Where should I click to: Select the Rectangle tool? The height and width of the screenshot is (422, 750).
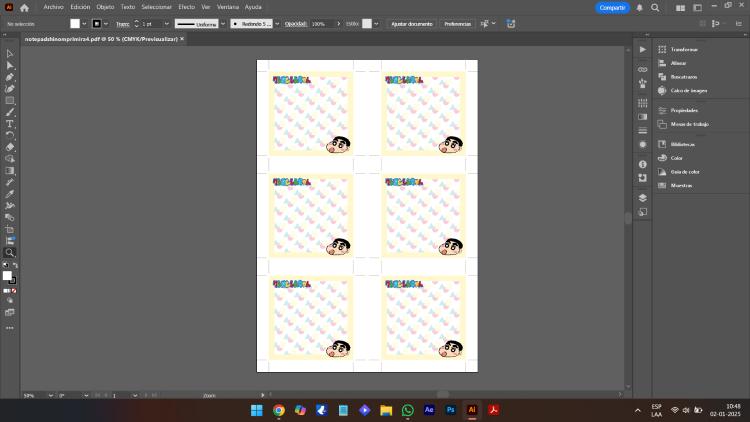point(10,100)
